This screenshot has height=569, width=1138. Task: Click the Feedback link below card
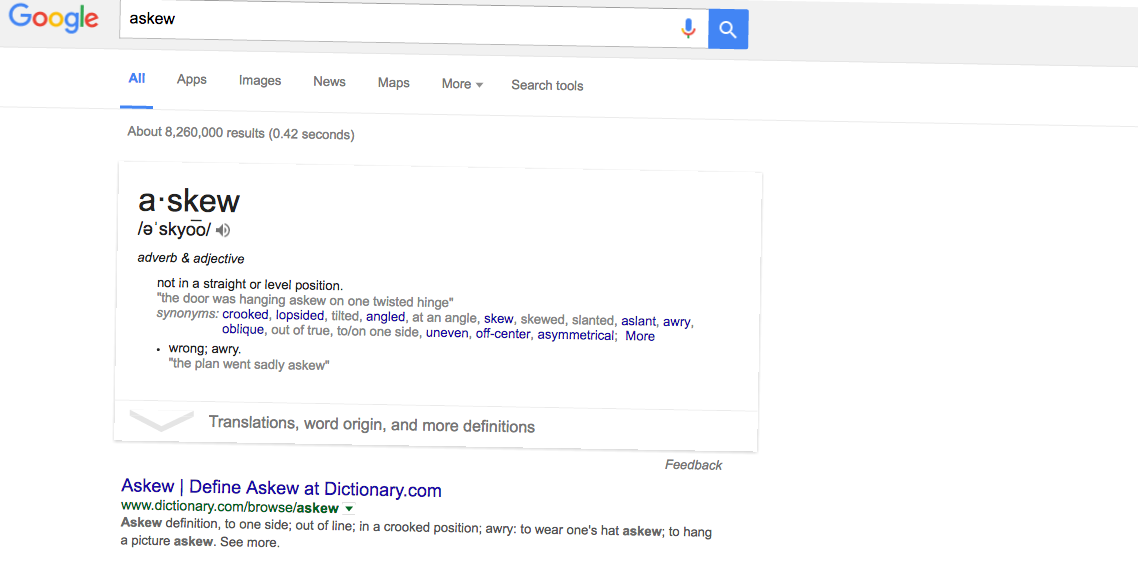point(694,465)
